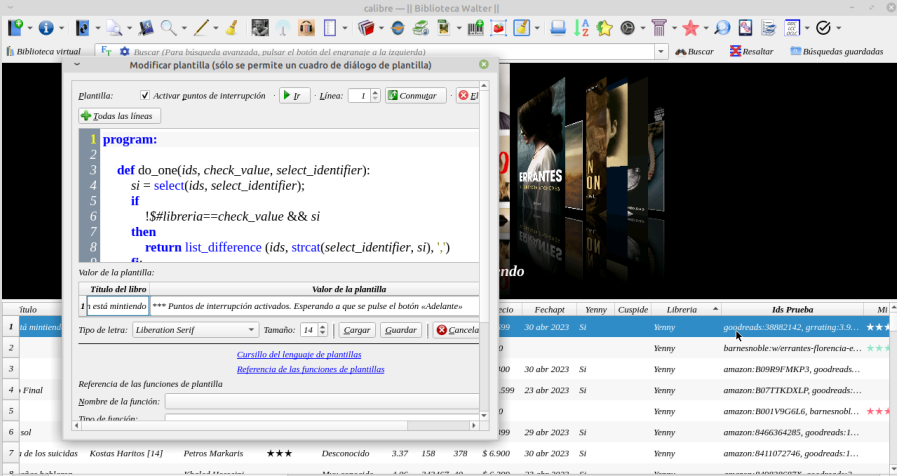Click the Tamaño font size spinbox
This screenshot has width=897, height=476.
[x=313, y=330]
